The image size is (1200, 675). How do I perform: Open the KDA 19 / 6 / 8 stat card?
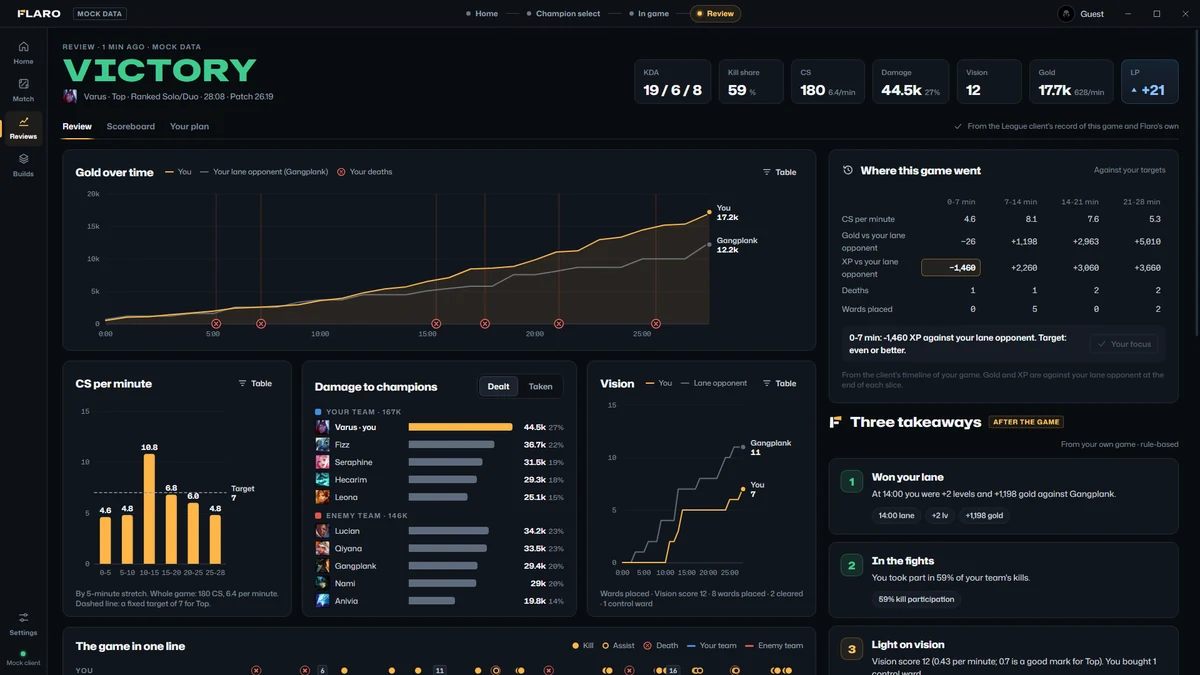point(672,82)
